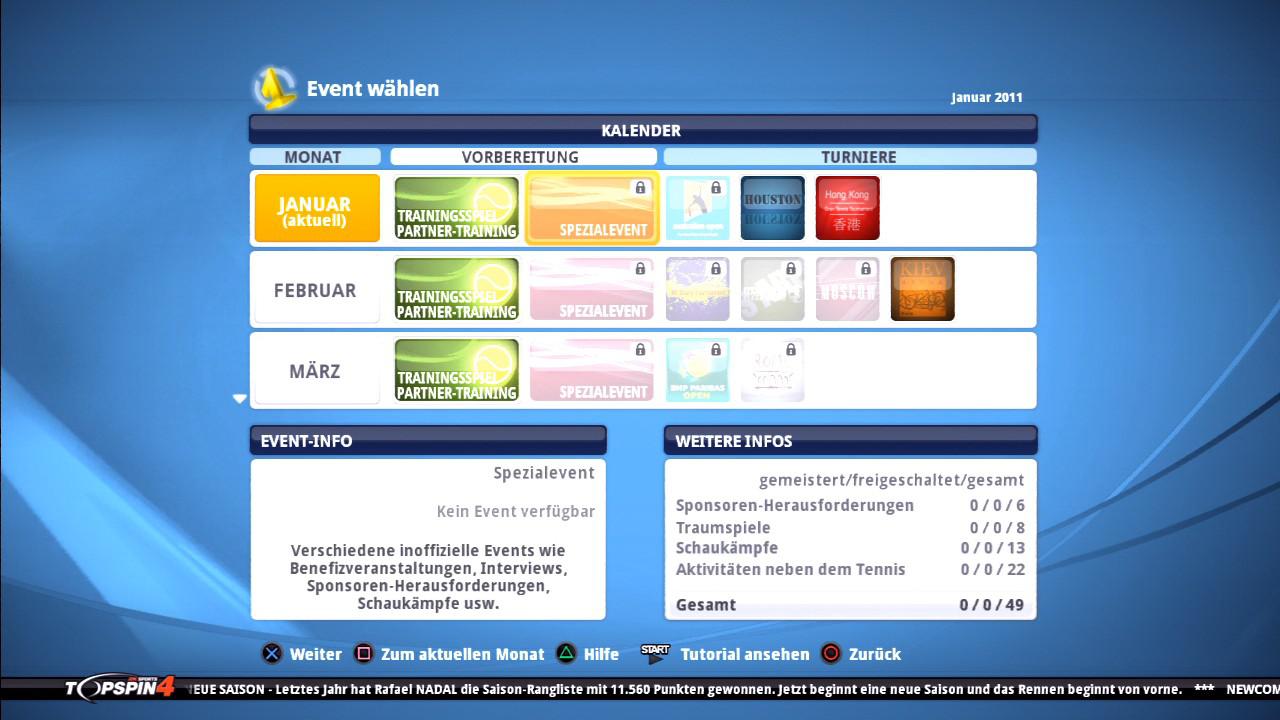Select the MÄRZ month row
1280x720 pixels.
pos(317,371)
